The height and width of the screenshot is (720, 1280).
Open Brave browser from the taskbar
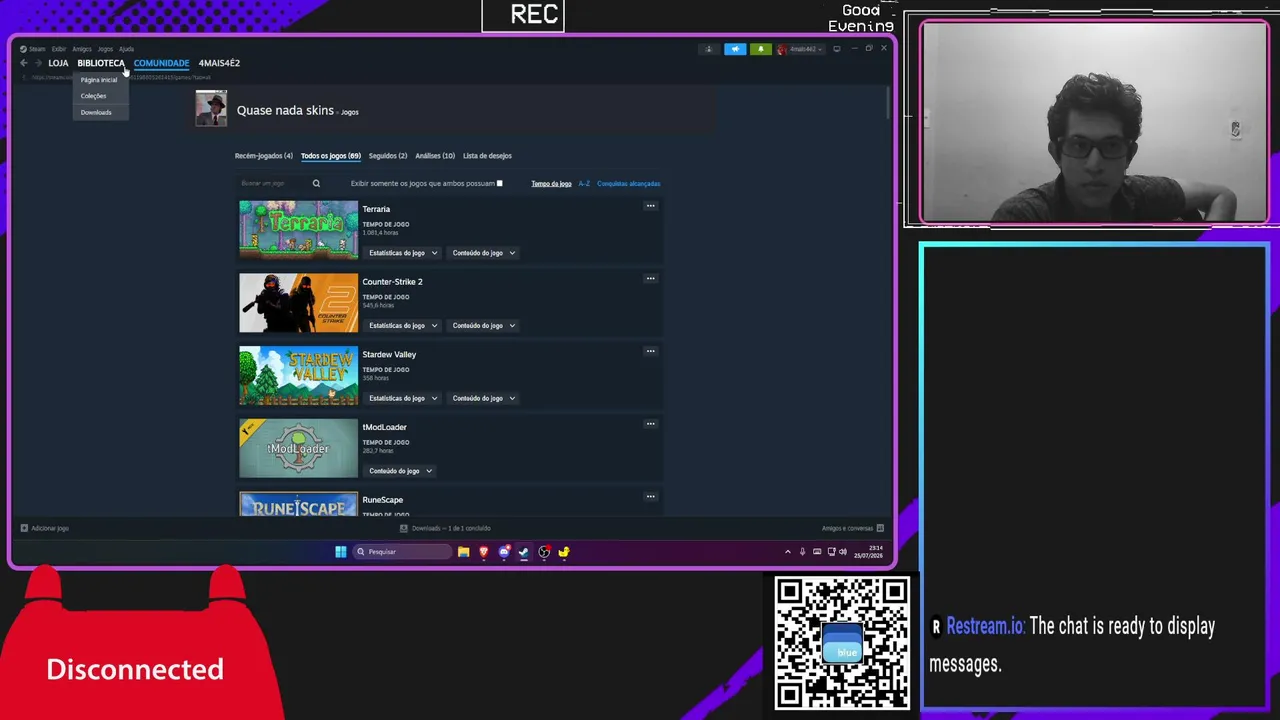click(484, 552)
